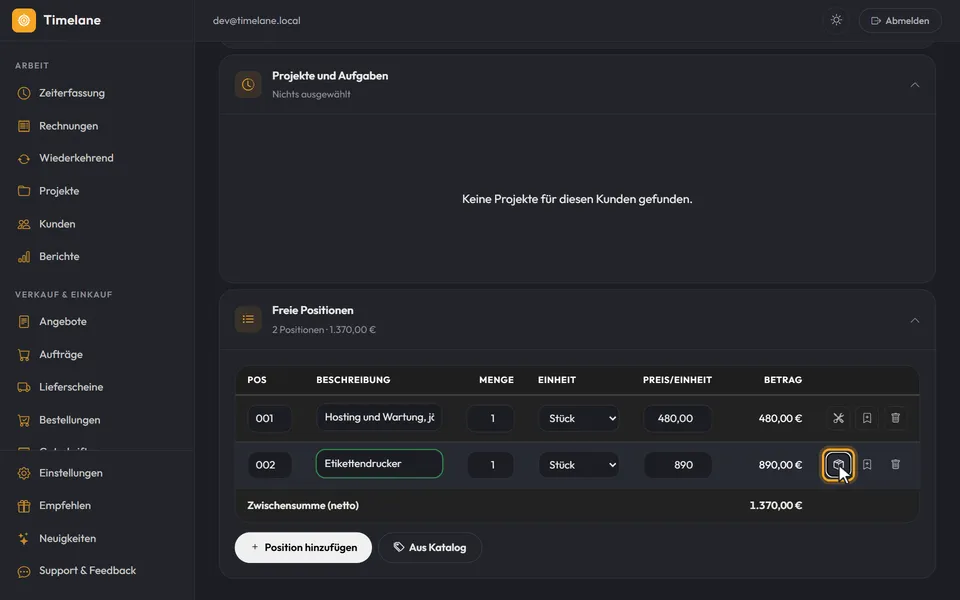
Task: Delete position 002 with the trash icon
Action: click(x=895, y=465)
